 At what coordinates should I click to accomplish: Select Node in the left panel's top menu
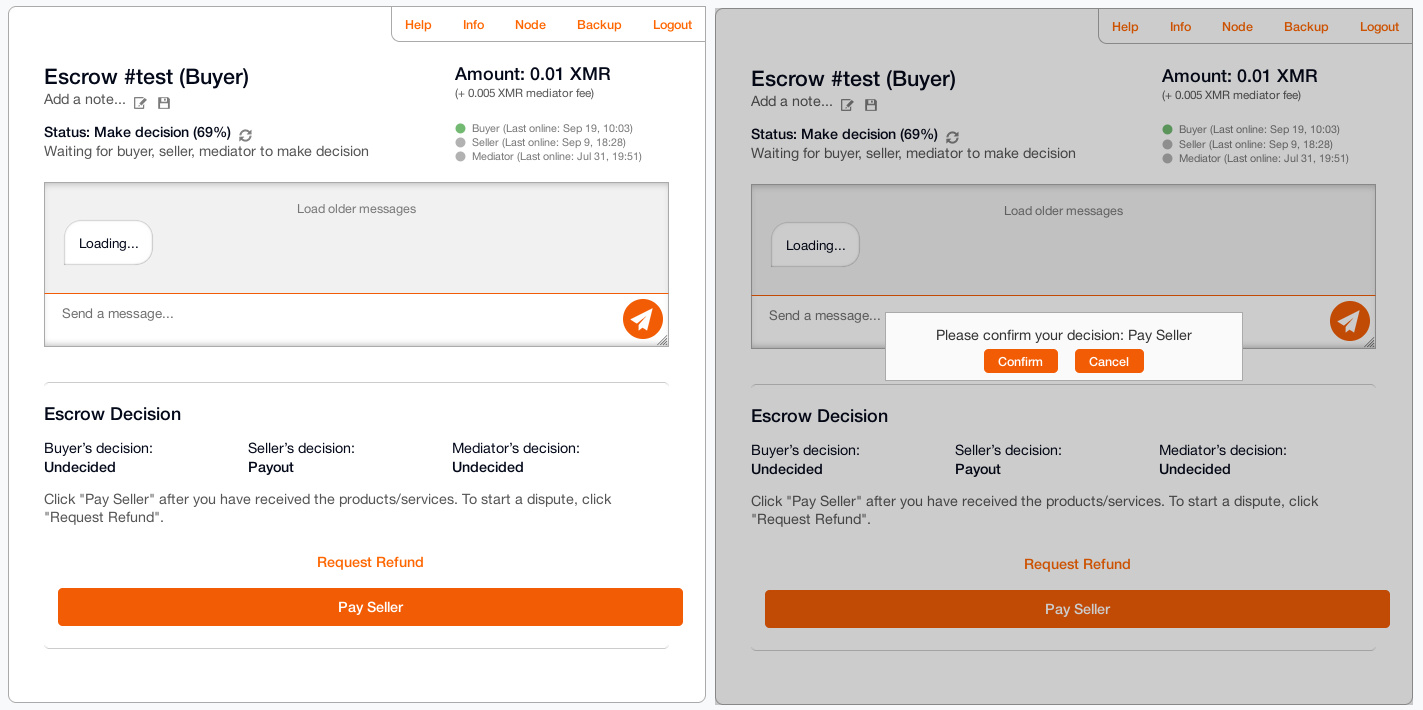pyautogui.click(x=530, y=25)
